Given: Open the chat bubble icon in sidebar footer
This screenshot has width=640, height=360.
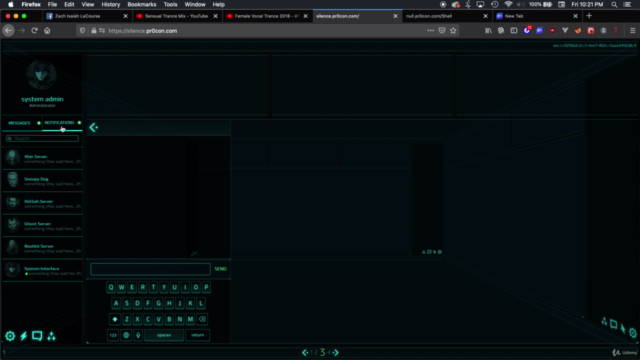Looking at the screenshot, I should (37, 336).
